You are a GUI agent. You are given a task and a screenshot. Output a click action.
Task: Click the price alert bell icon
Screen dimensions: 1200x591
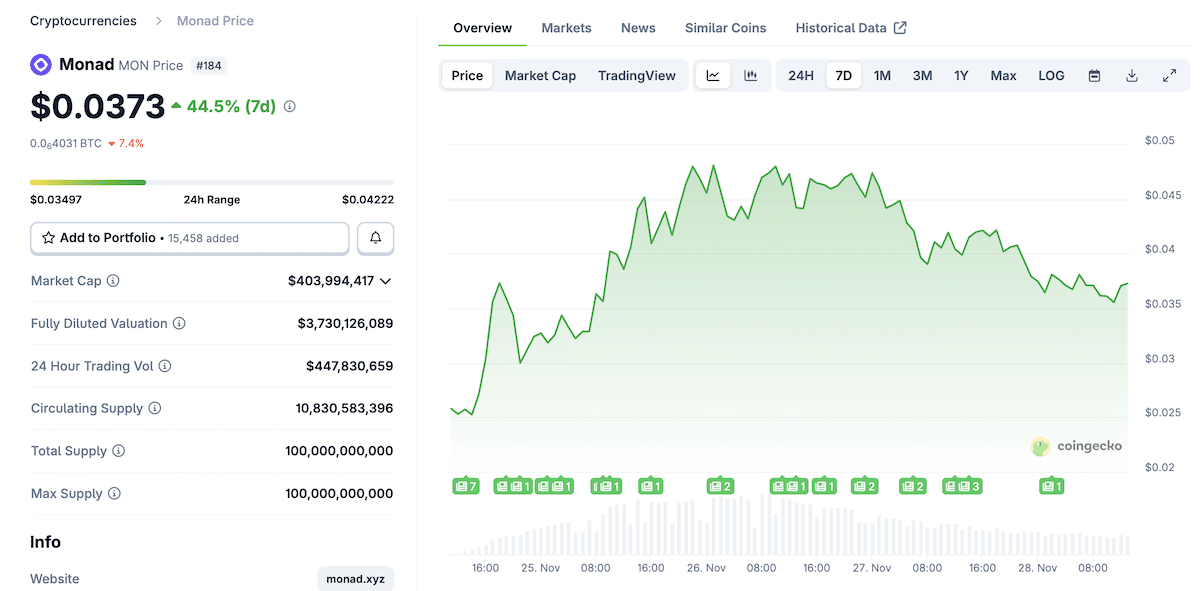pyautogui.click(x=376, y=238)
